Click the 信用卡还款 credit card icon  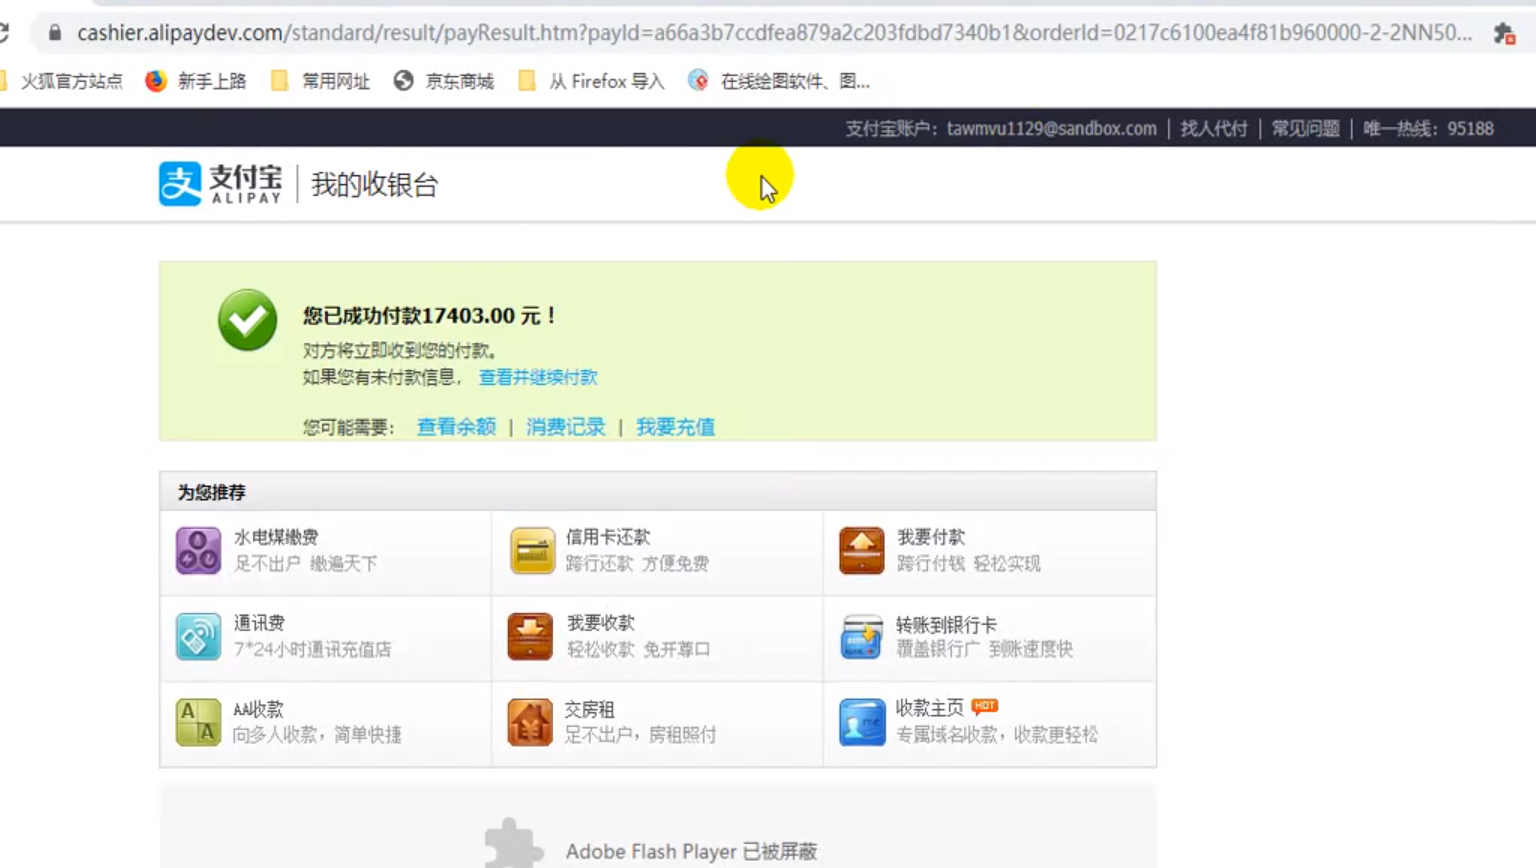[531, 551]
